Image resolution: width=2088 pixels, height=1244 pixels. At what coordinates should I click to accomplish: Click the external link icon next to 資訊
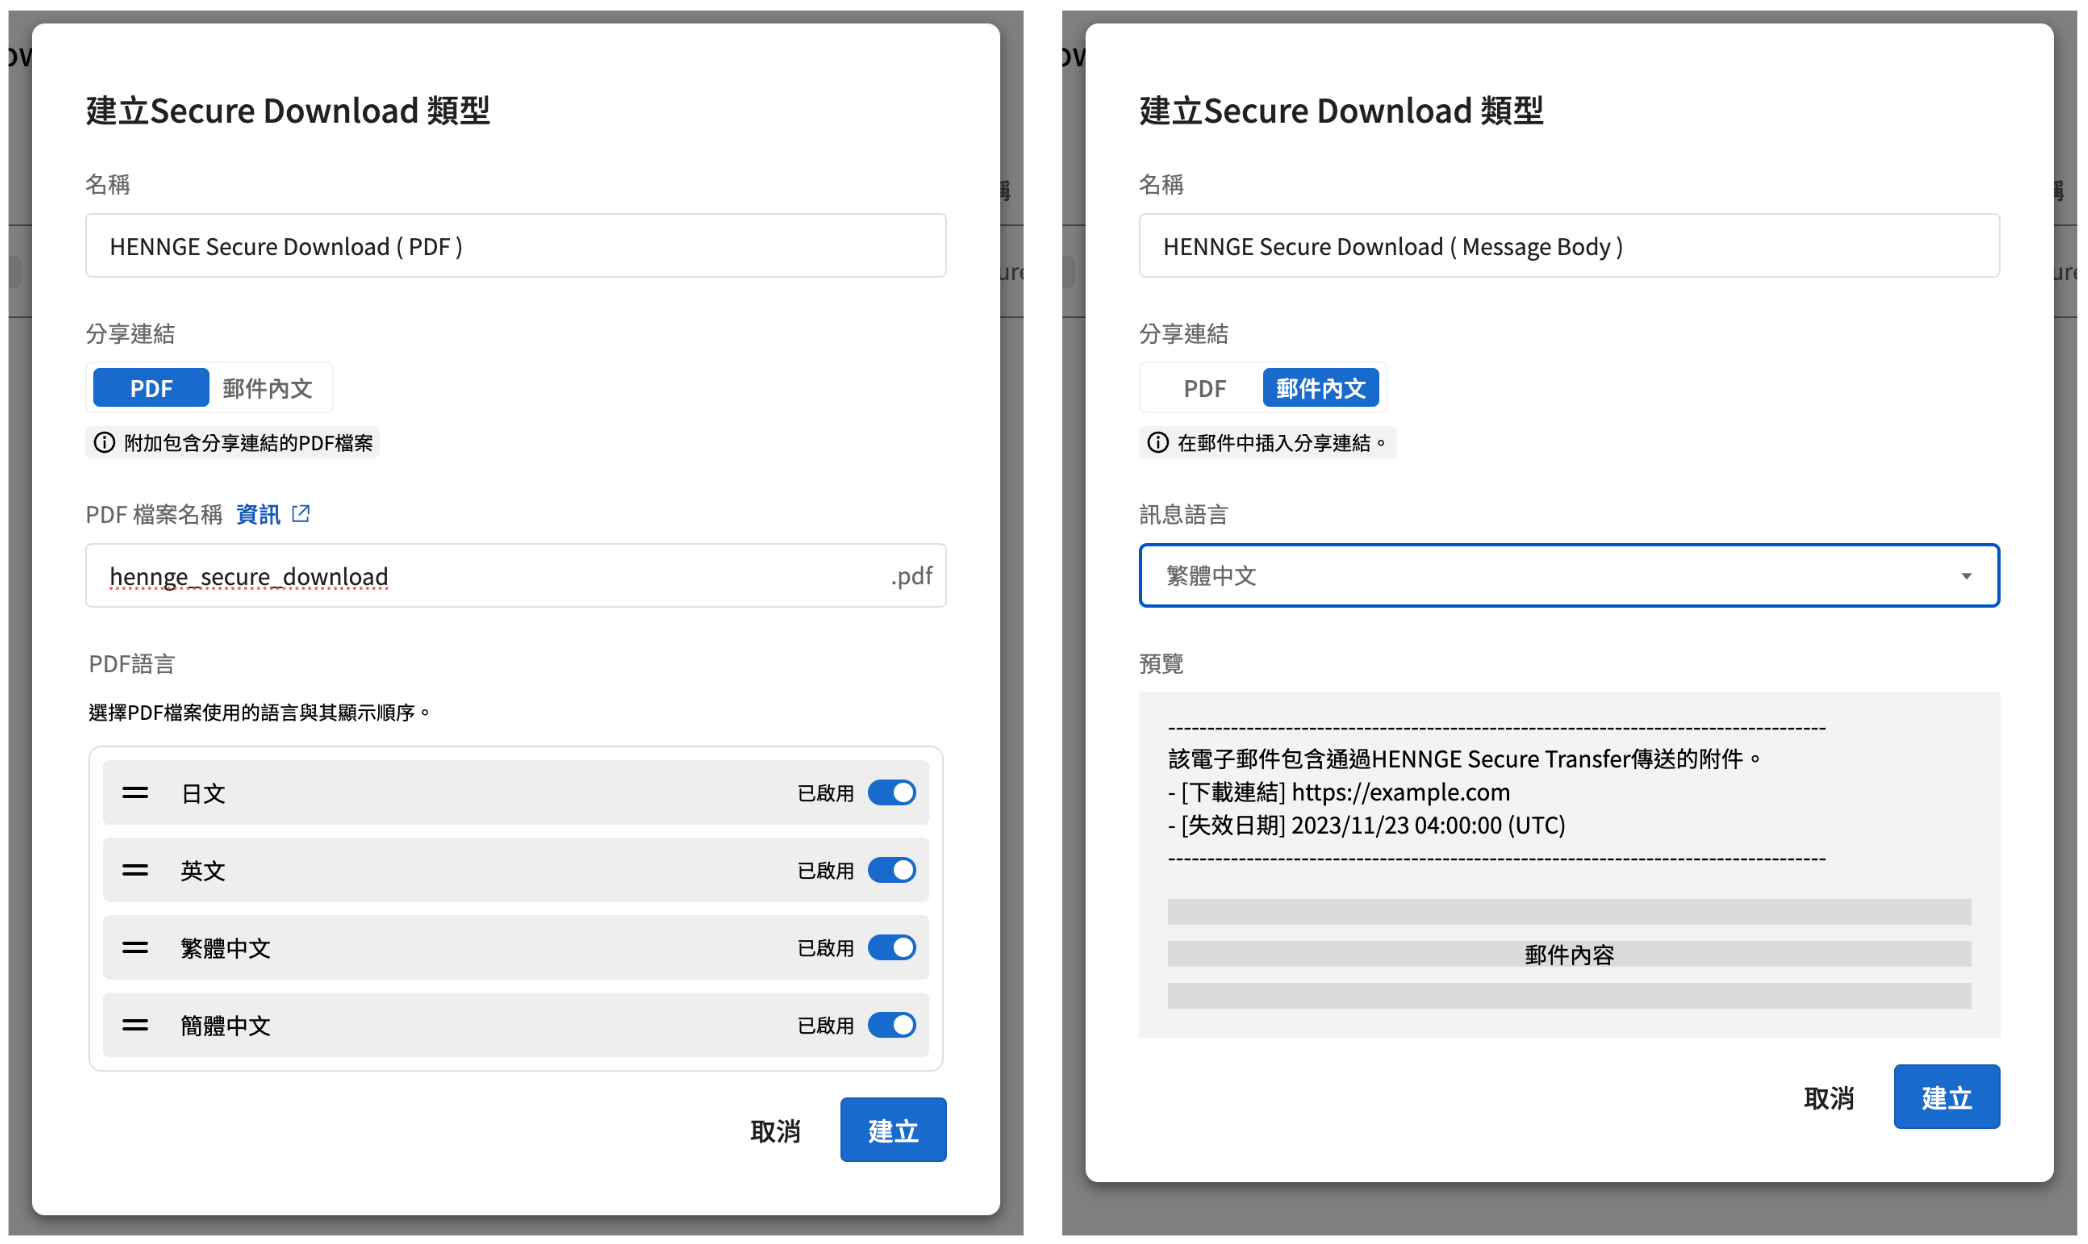[x=301, y=514]
